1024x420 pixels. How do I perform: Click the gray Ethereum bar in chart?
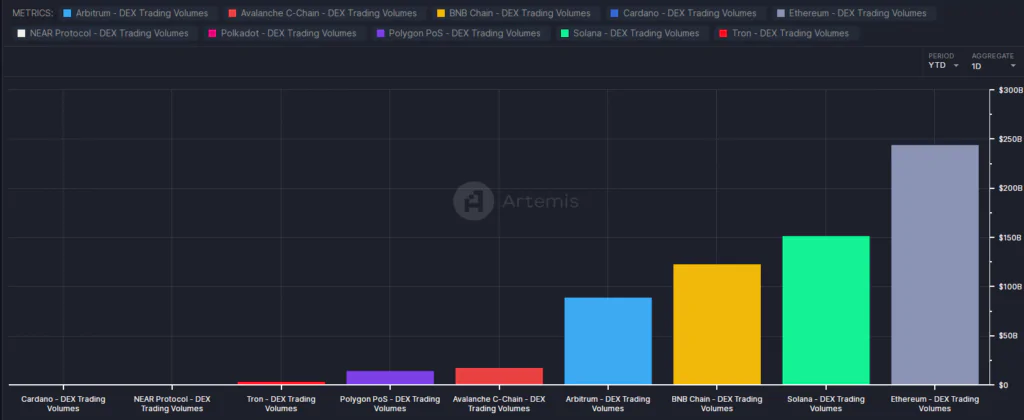click(x=935, y=265)
